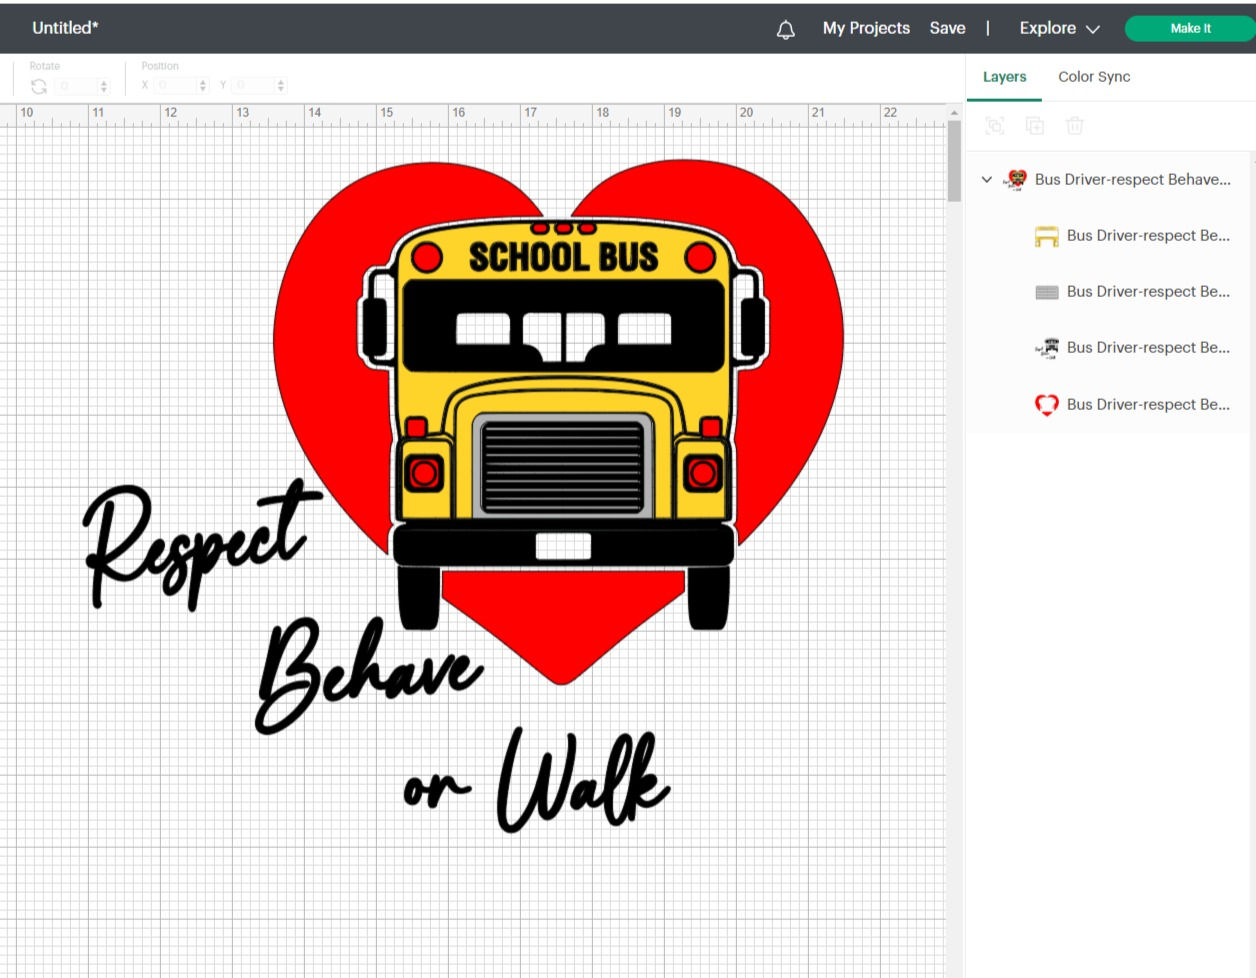Click the delete layer trash icon
Viewport: 1256px width, 978px height.
click(1075, 125)
